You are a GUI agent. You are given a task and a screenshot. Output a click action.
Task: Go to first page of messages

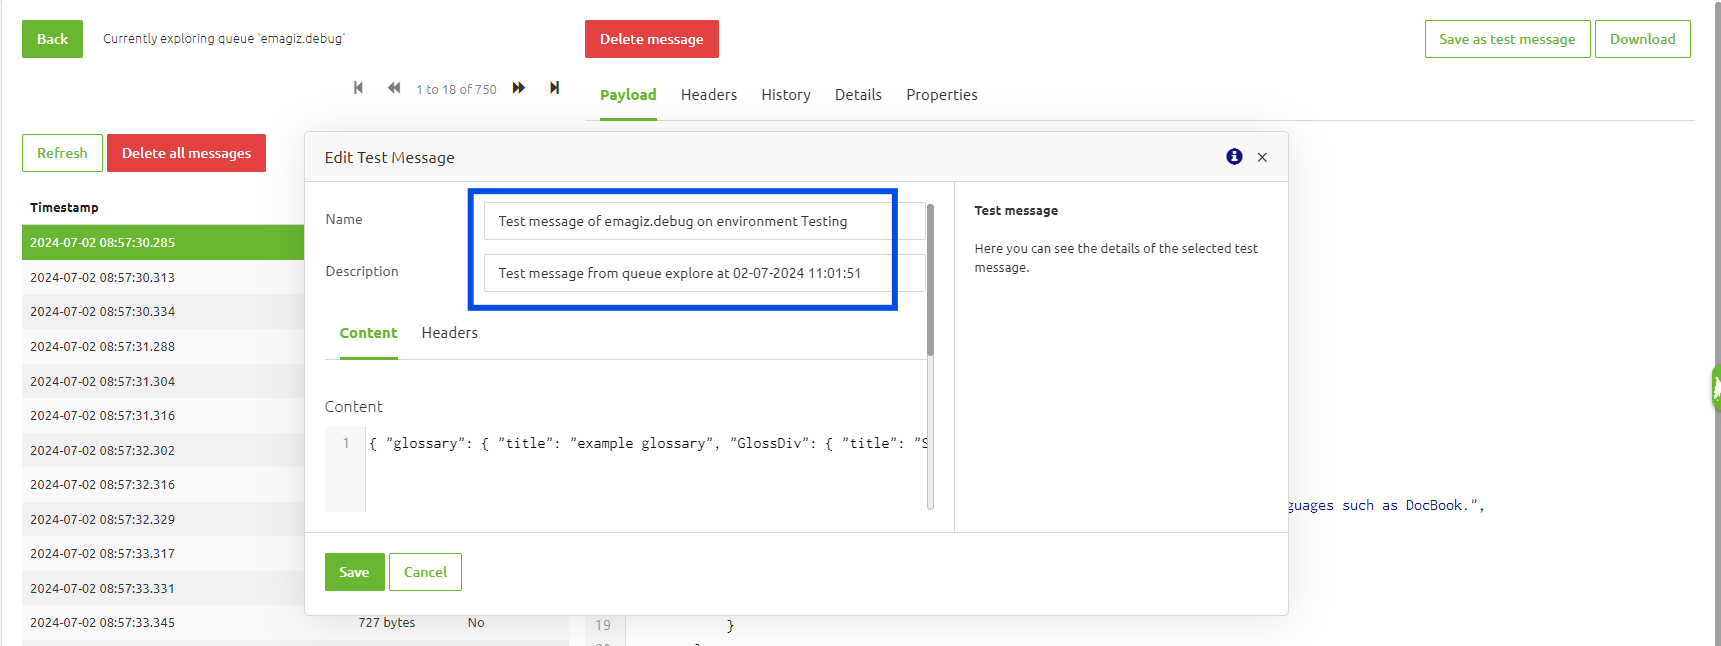click(358, 88)
